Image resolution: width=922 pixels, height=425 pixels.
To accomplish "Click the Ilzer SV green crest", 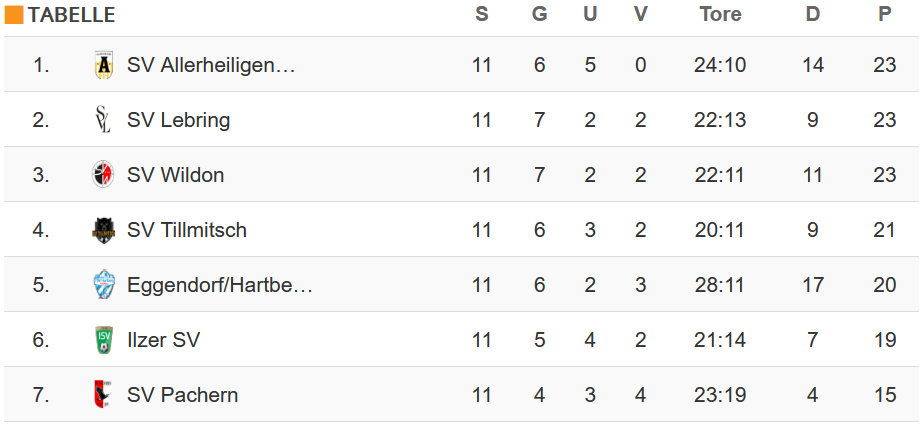I will point(103,340).
